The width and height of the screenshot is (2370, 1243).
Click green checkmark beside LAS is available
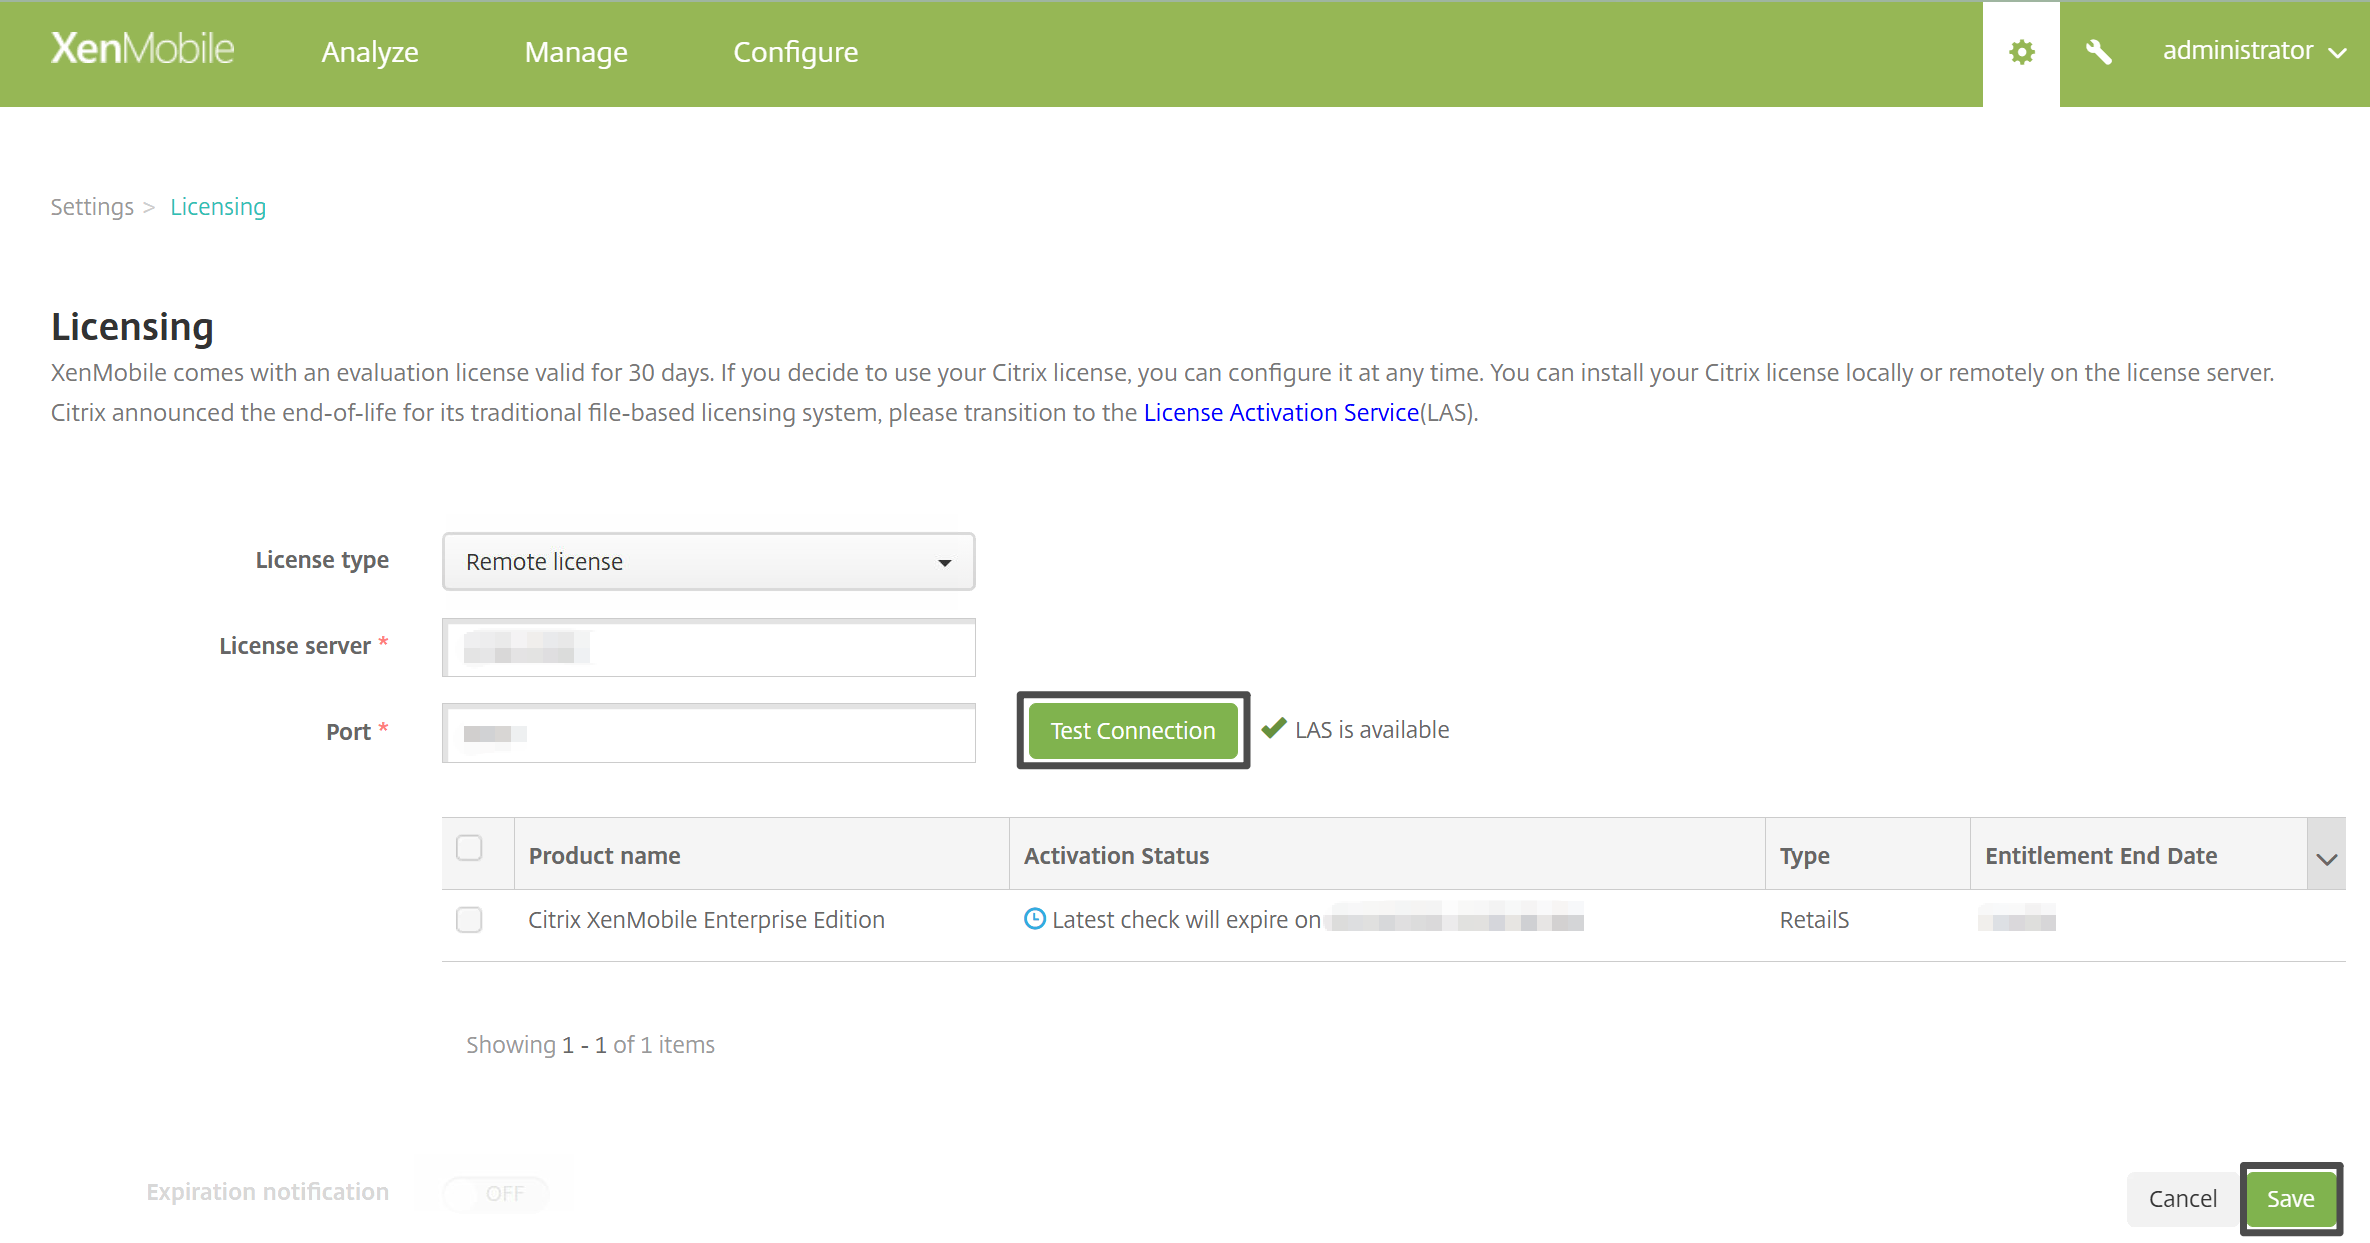1273,729
